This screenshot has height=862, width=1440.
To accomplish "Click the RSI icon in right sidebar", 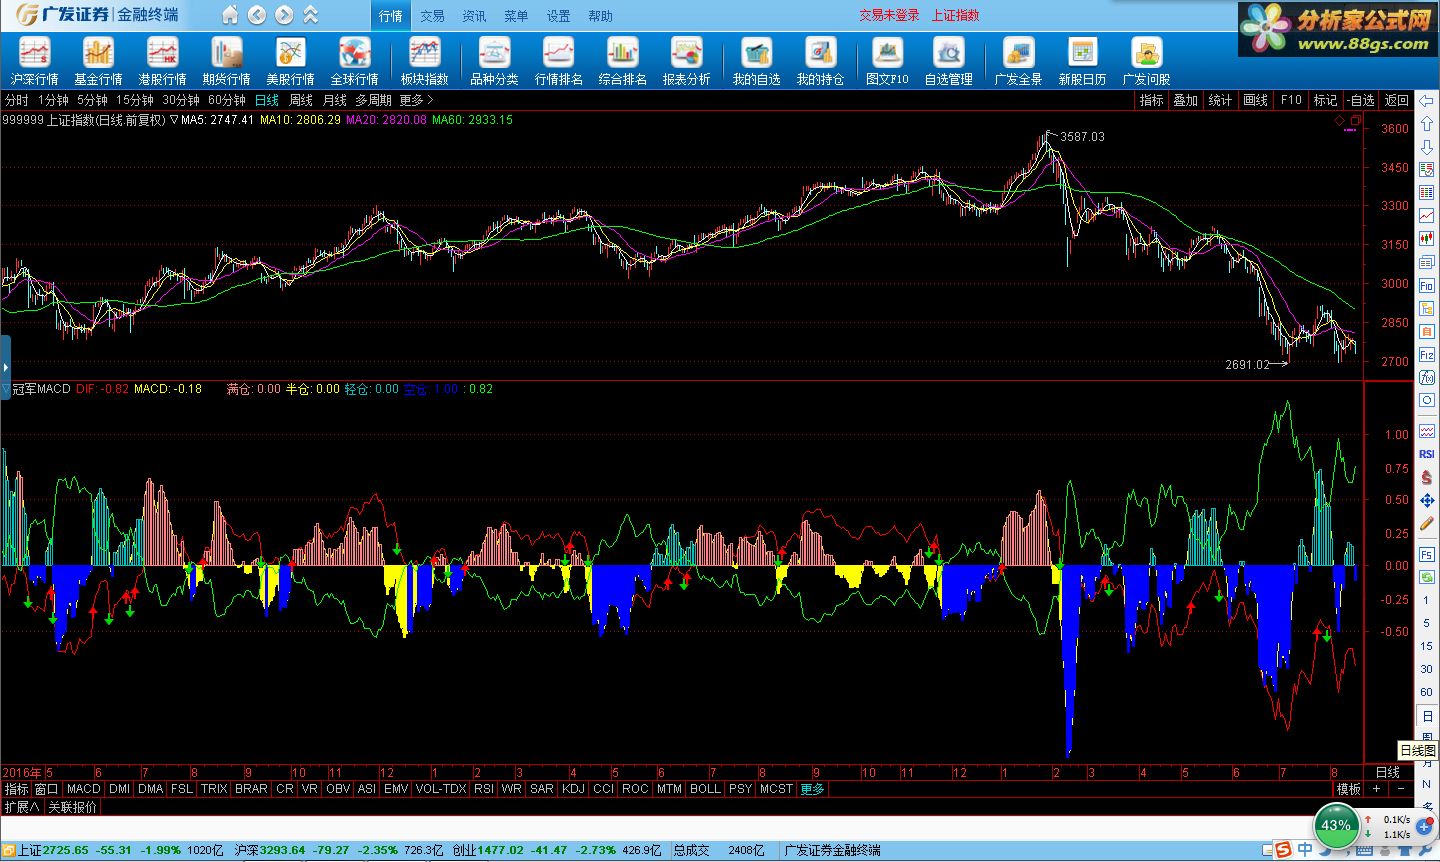I will pyautogui.click(x=1426, y=454).
